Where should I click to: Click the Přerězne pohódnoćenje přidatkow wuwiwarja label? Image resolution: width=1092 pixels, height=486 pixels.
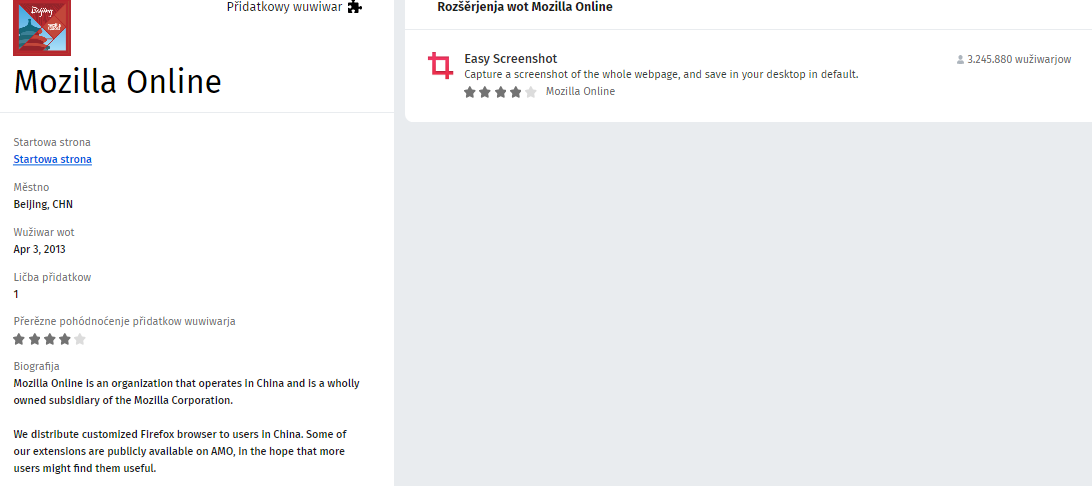125,322
